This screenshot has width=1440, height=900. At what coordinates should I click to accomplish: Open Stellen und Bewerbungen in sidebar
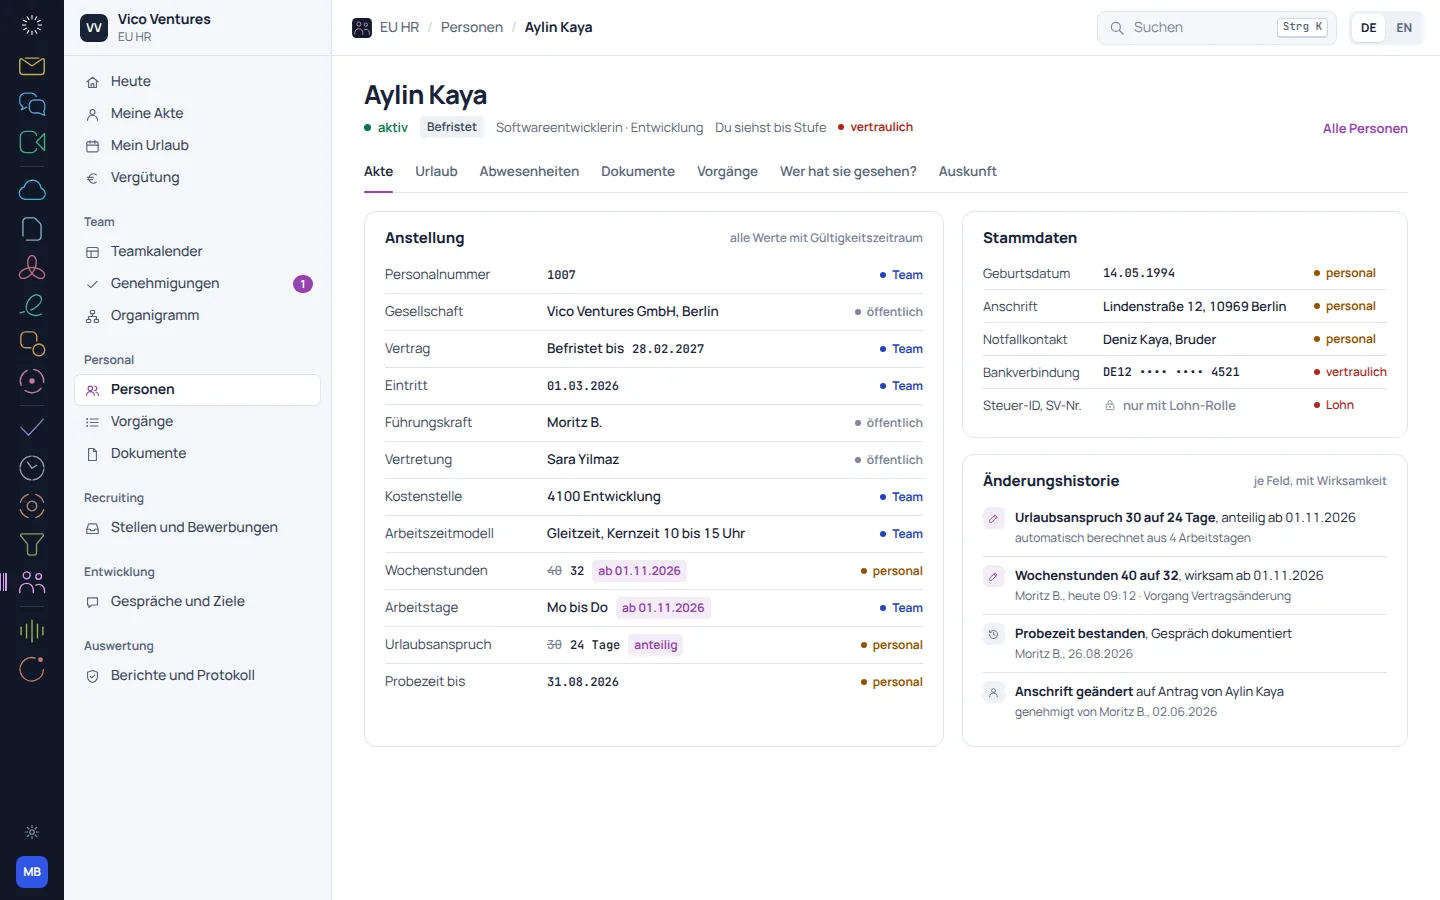pos(197,528)
